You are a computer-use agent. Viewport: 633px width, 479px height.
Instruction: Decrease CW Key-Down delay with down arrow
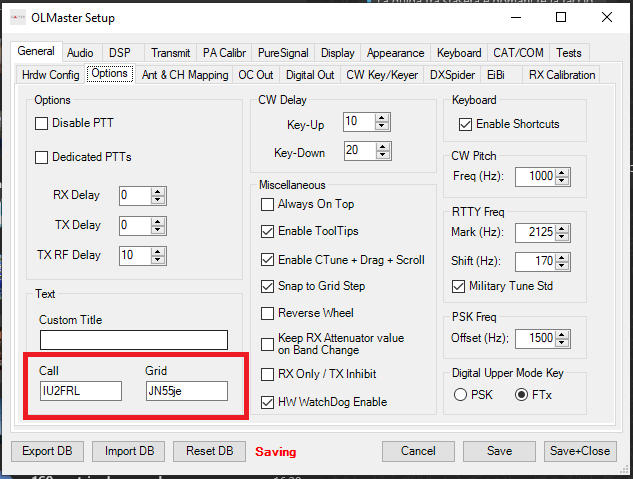(x=382, y=155)
